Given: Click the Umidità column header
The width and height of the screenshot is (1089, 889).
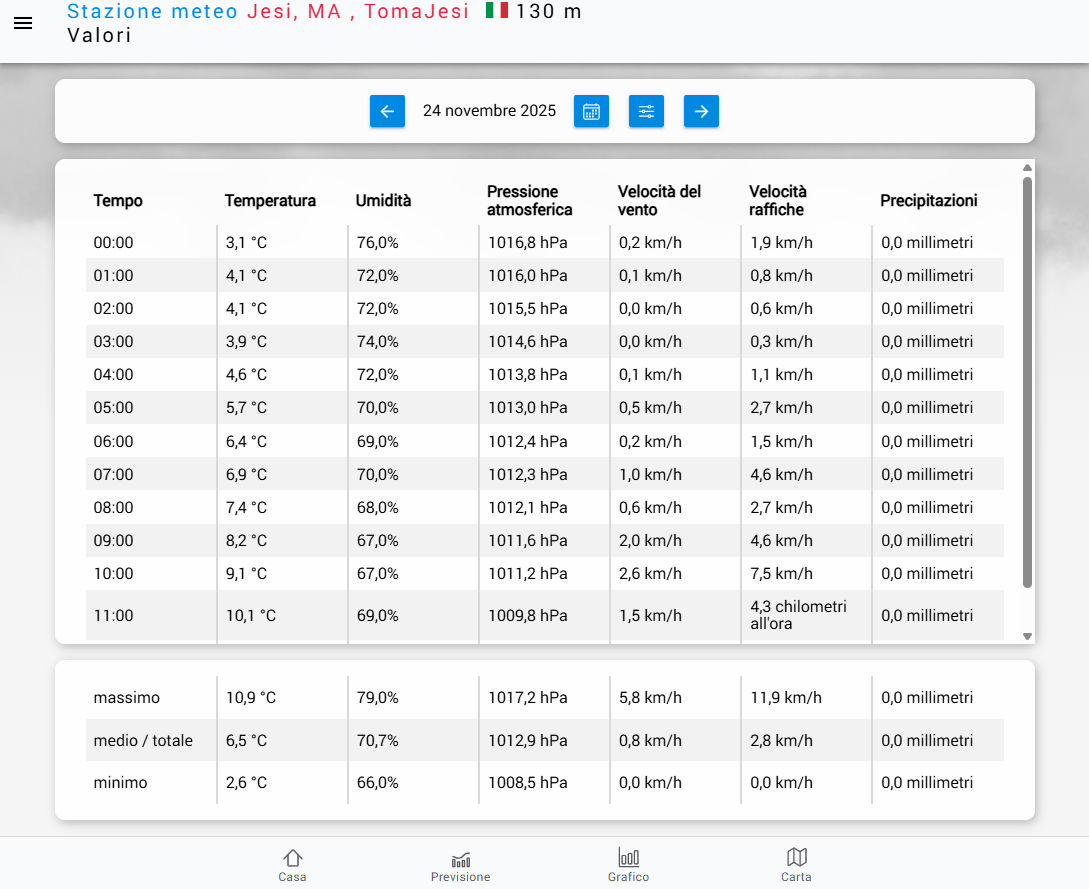Looking at the screenshot, I should (x=383, y=200).
